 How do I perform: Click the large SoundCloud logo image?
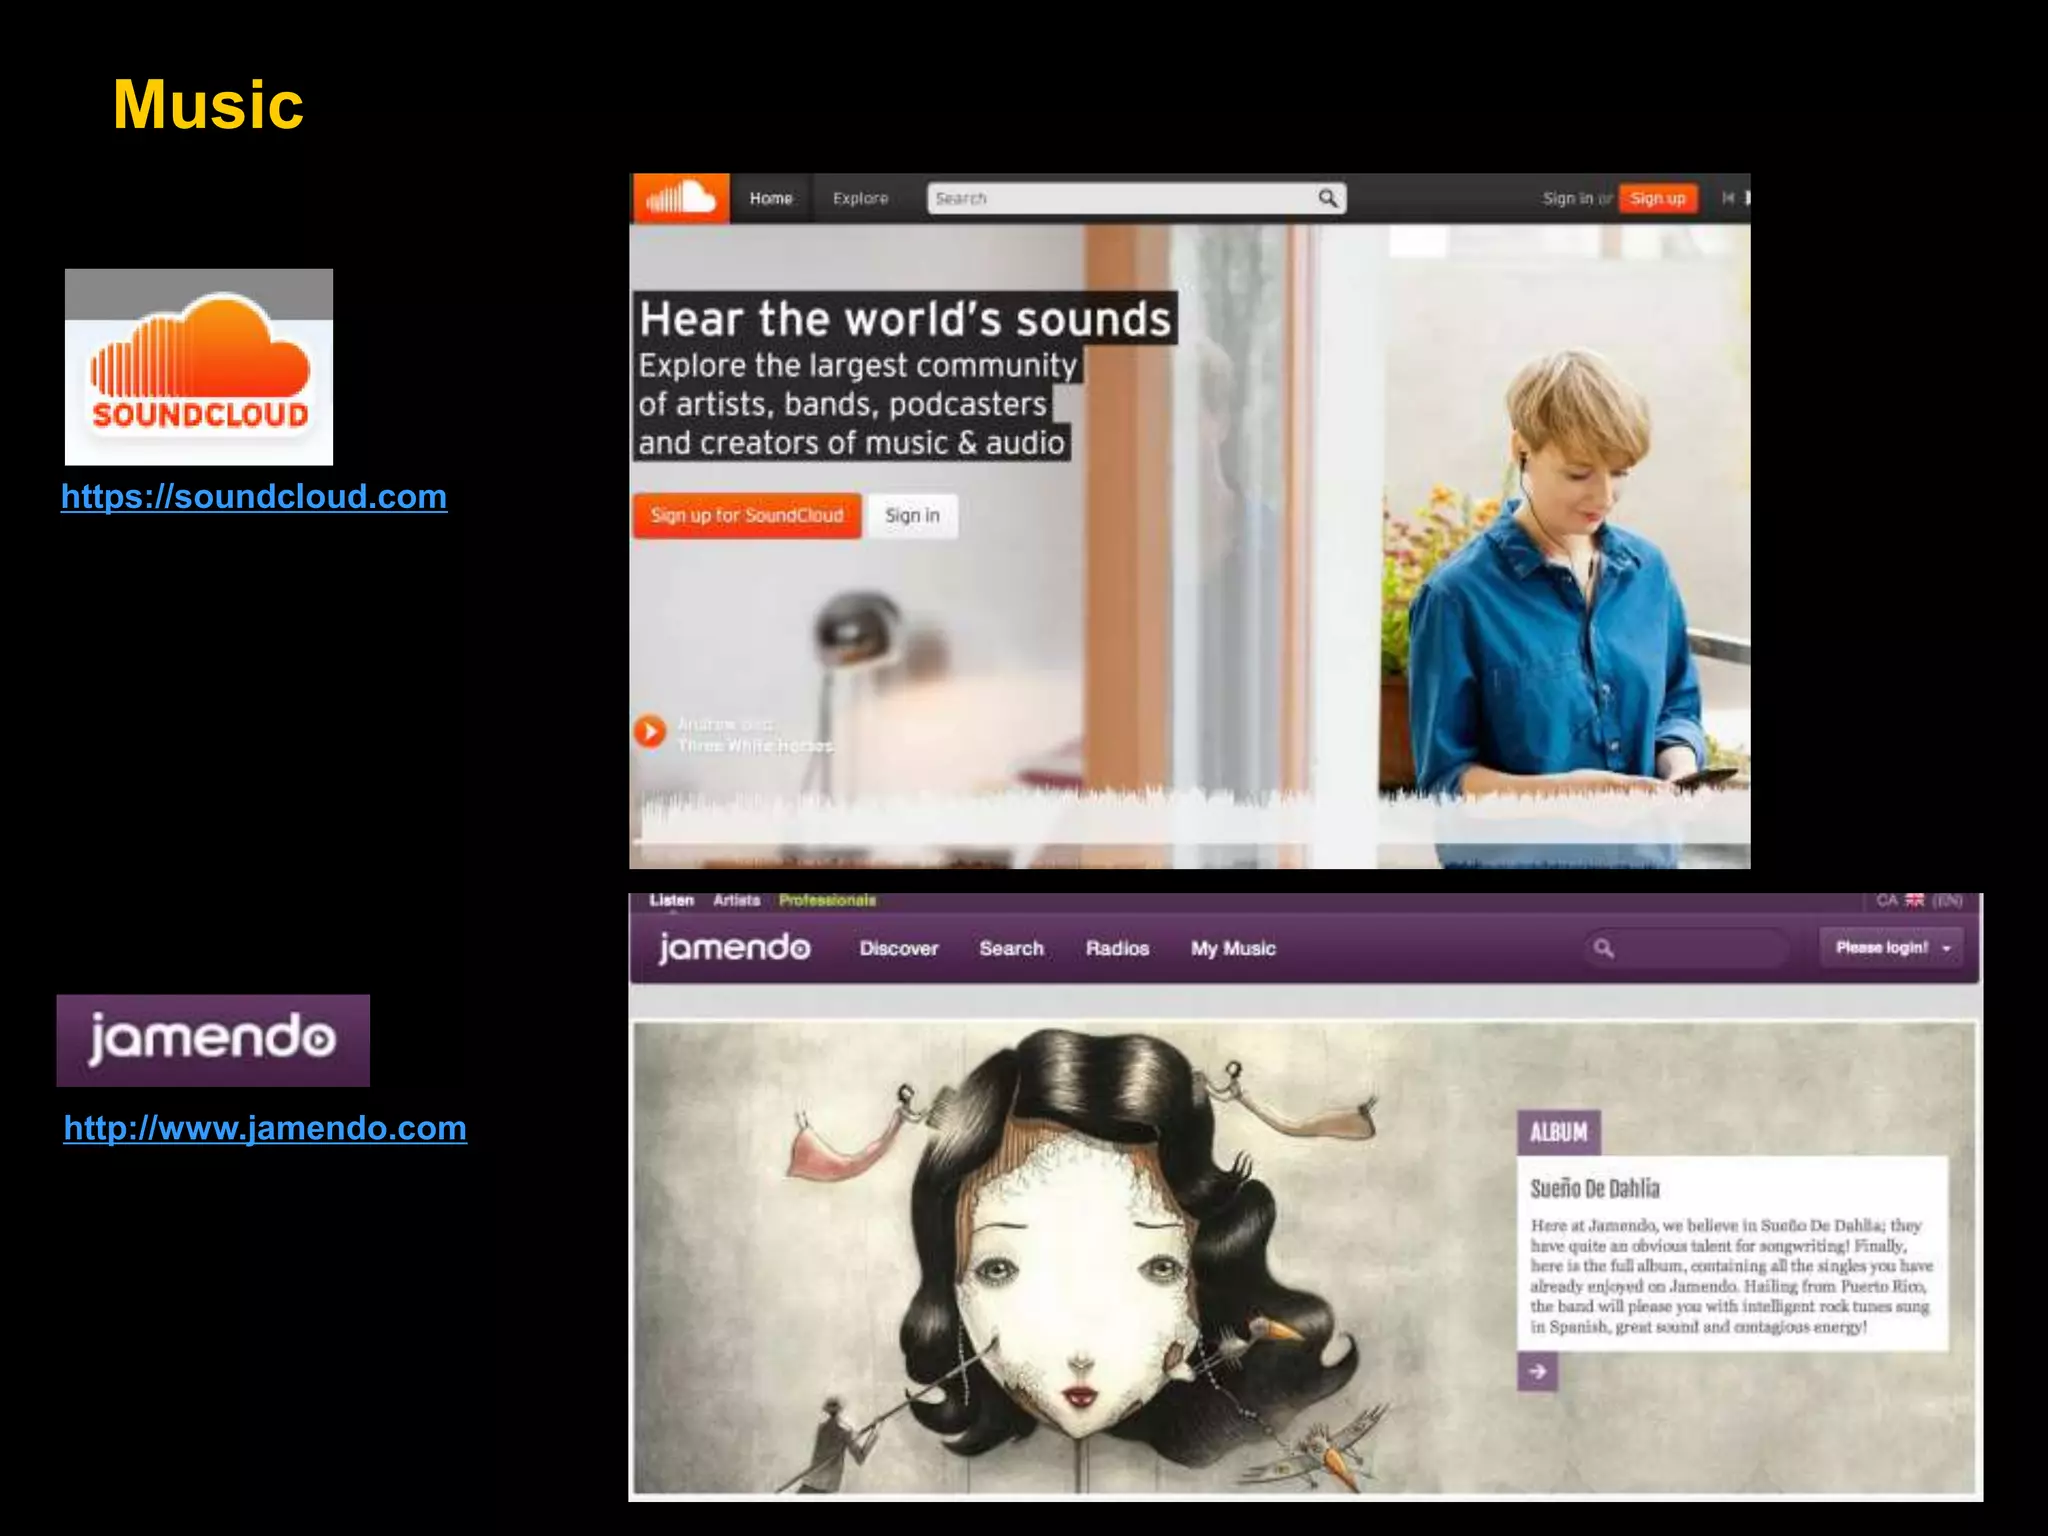pyautogui.click(x=199, y=367)
